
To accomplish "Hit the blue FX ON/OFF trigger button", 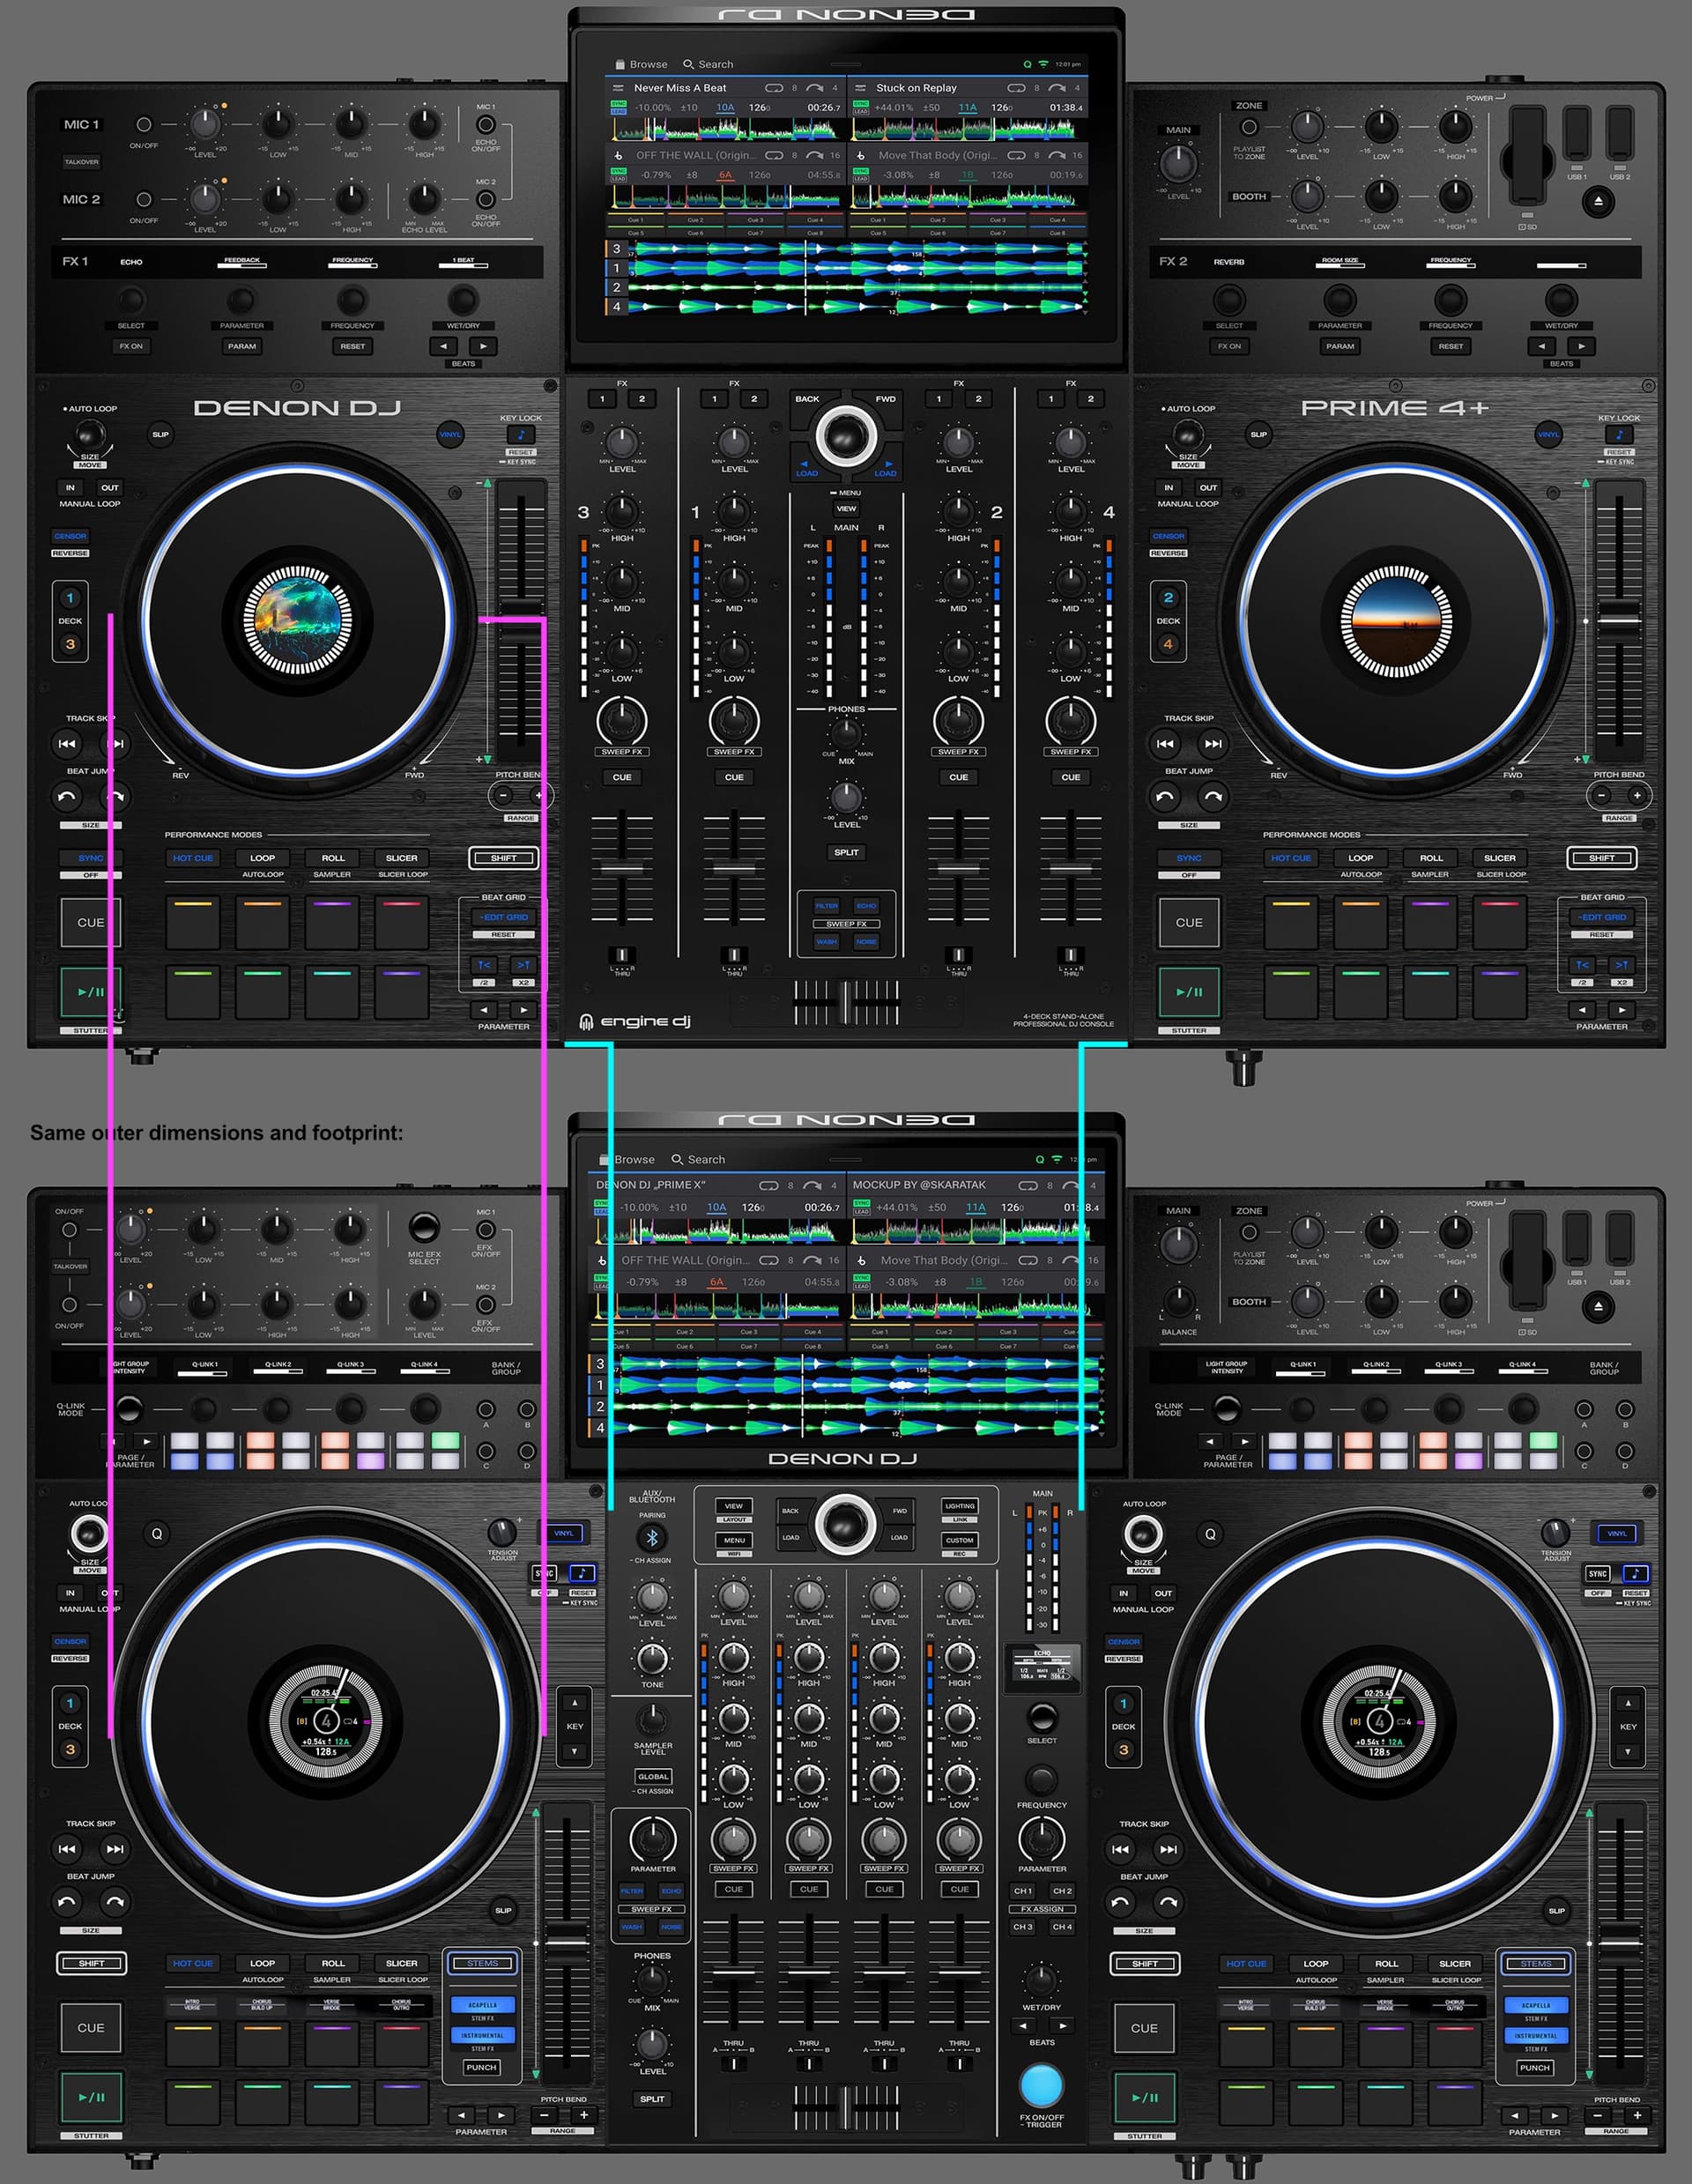I will pyautogui.click(x=1041, y=2085).
